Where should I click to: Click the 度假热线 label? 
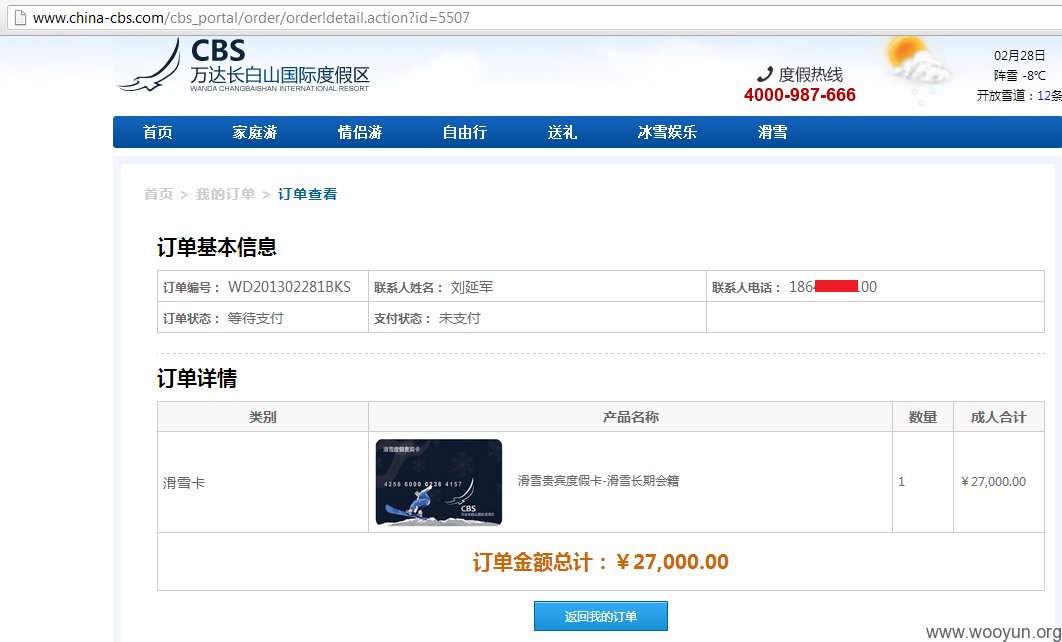[811, 74]
